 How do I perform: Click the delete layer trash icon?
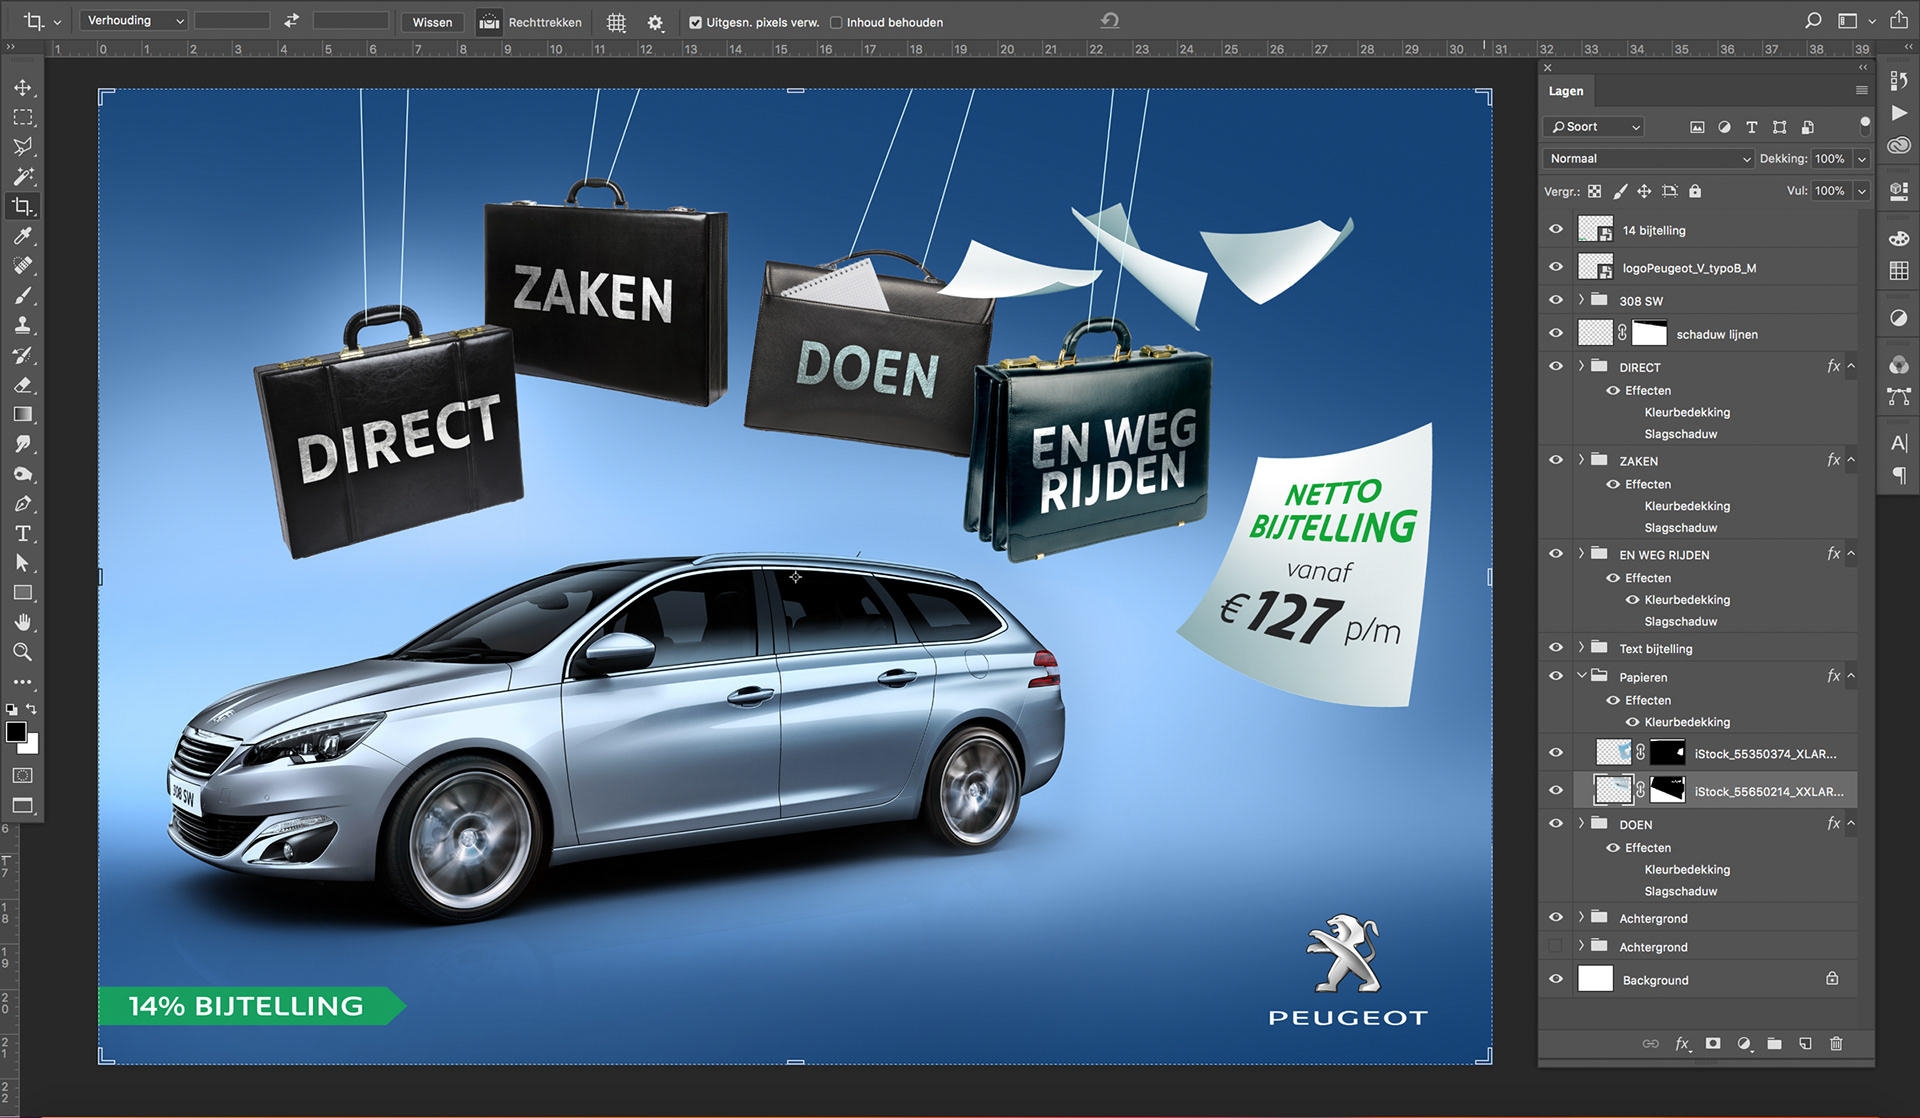[x=1836, y=1043]
